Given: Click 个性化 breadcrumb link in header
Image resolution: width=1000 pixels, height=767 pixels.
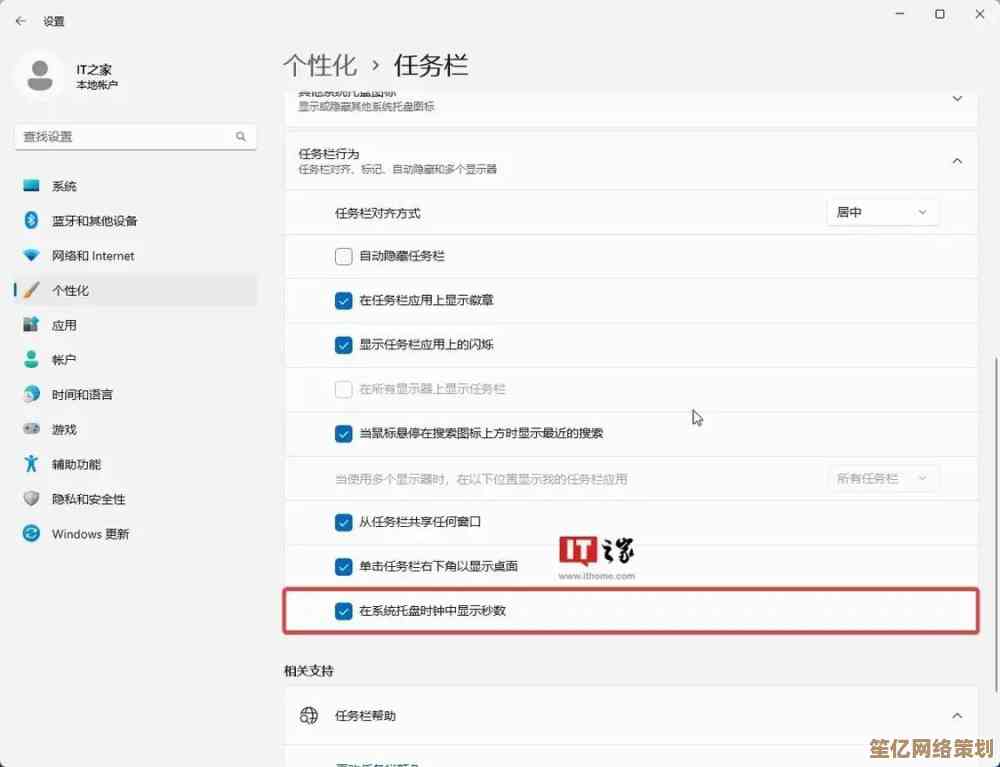Looking at the screenshot, I should pos(320,66).
